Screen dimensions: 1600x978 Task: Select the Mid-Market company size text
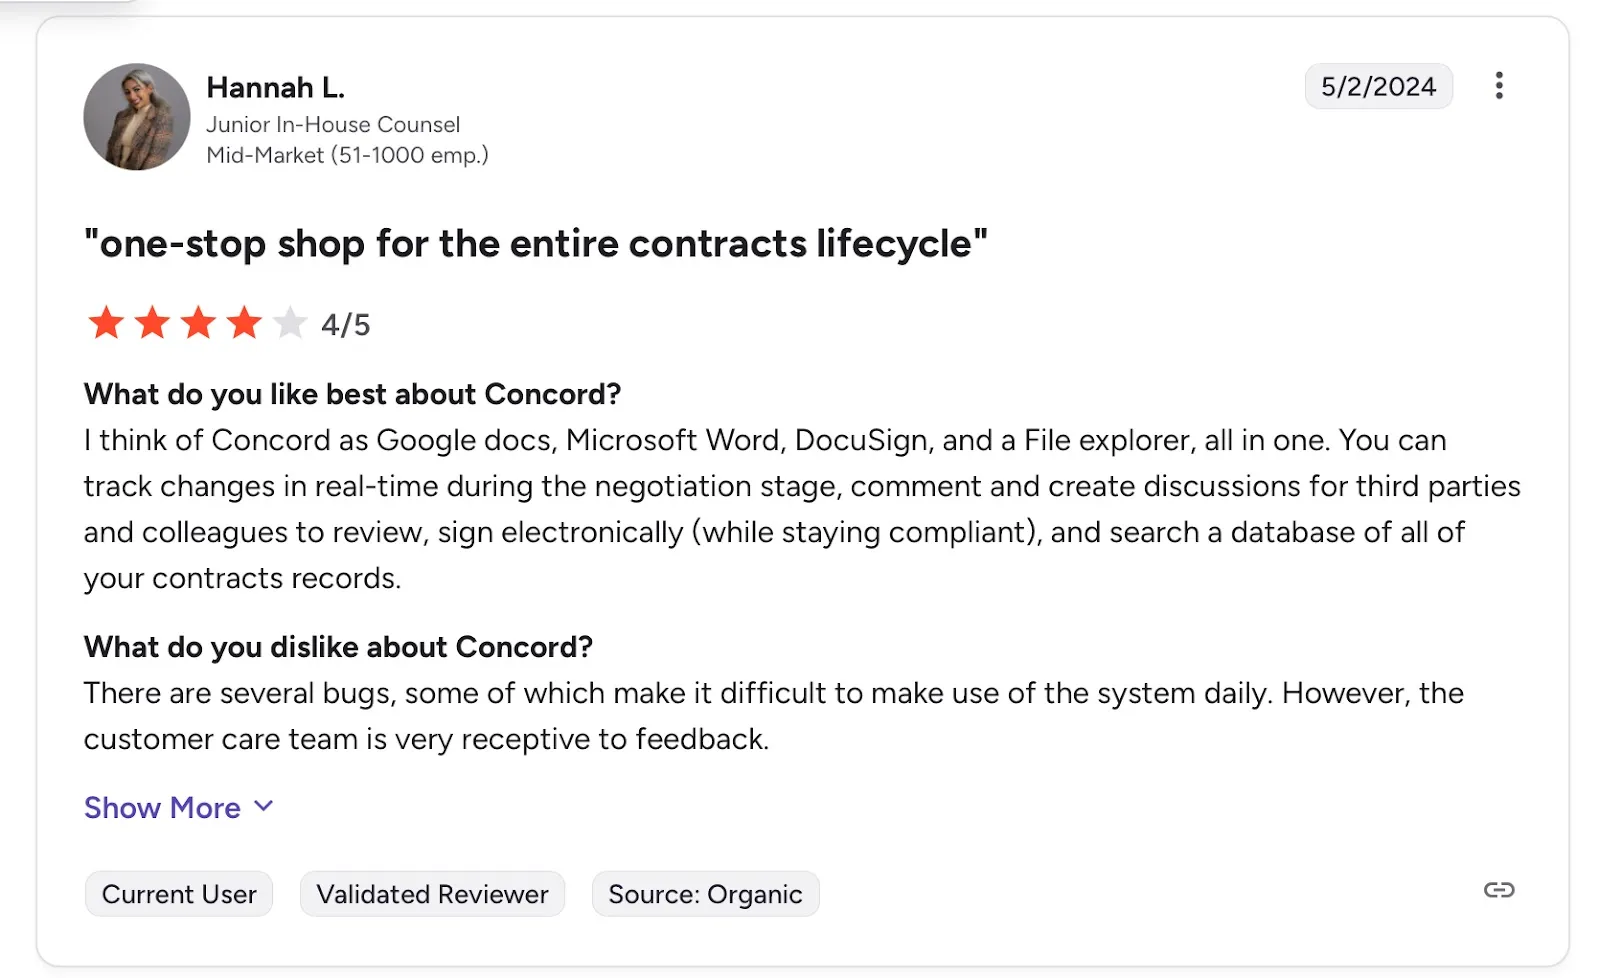[348, 155]
